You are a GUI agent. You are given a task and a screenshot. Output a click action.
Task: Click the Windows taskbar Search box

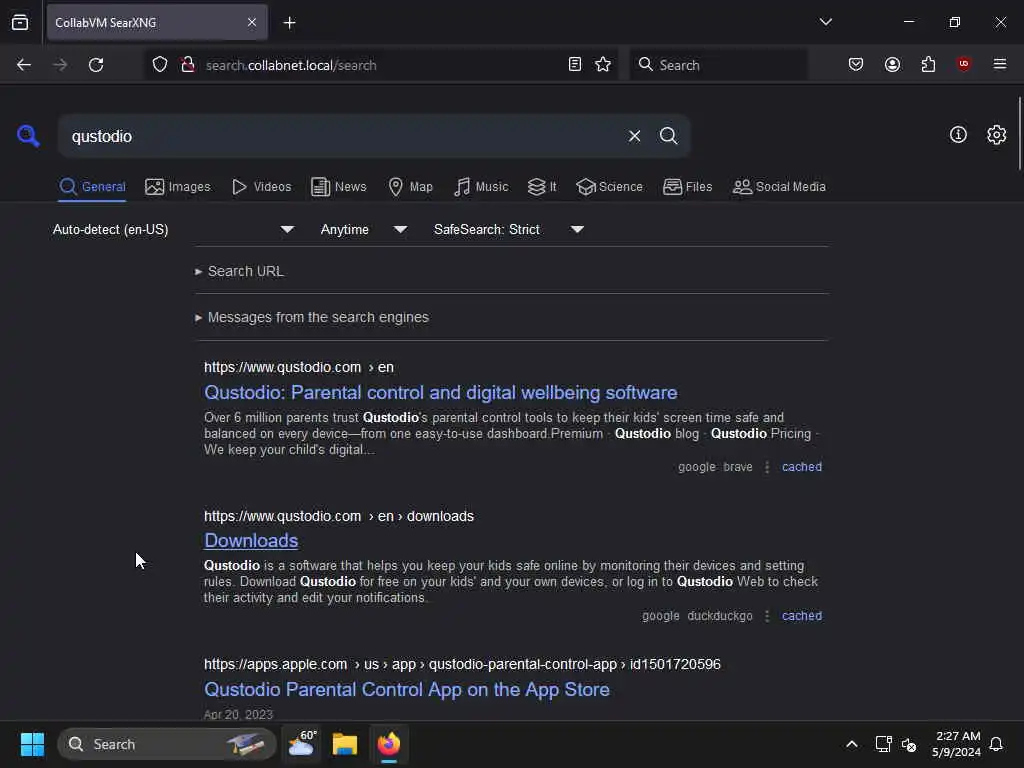pos(167,744)
